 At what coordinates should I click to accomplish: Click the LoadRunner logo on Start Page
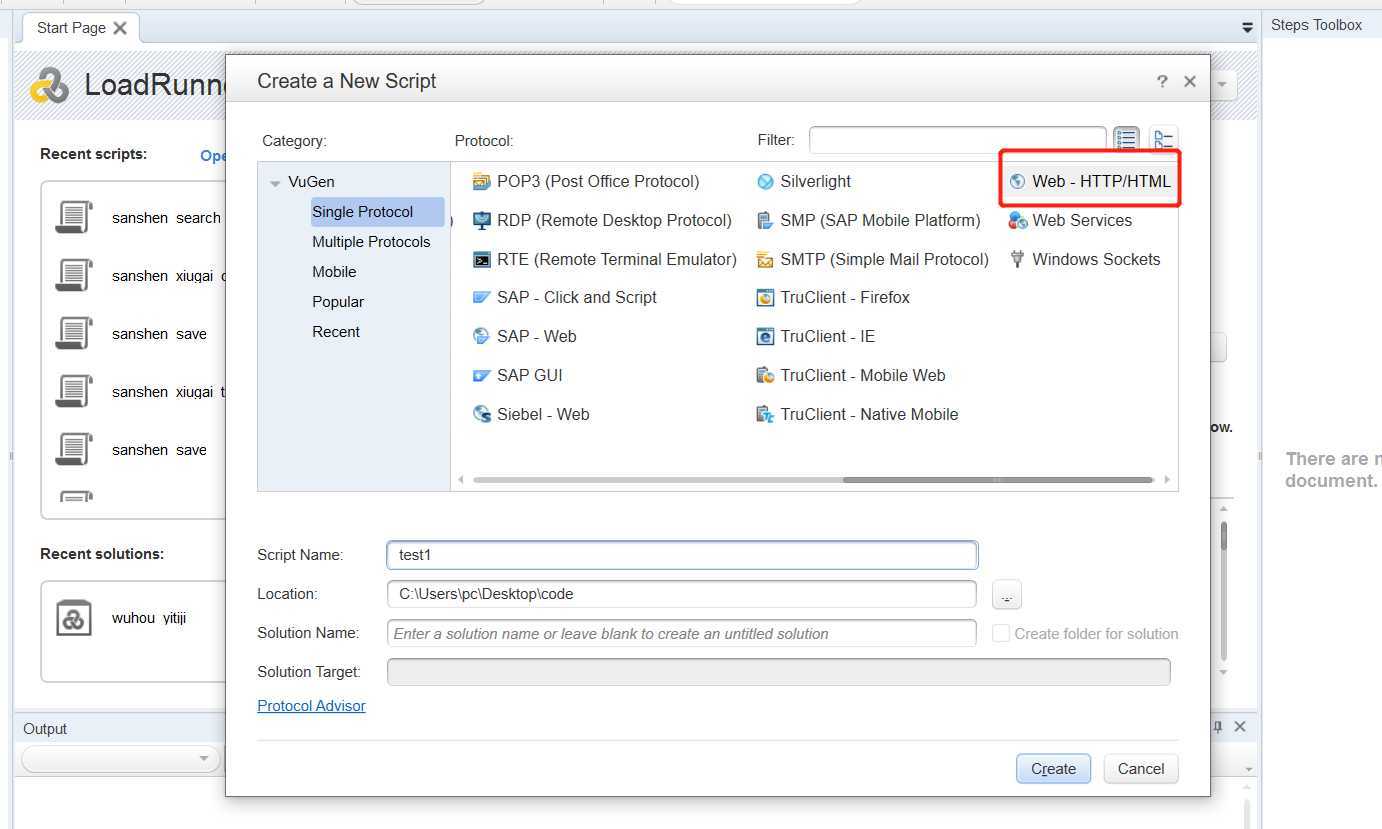(49, 86)
